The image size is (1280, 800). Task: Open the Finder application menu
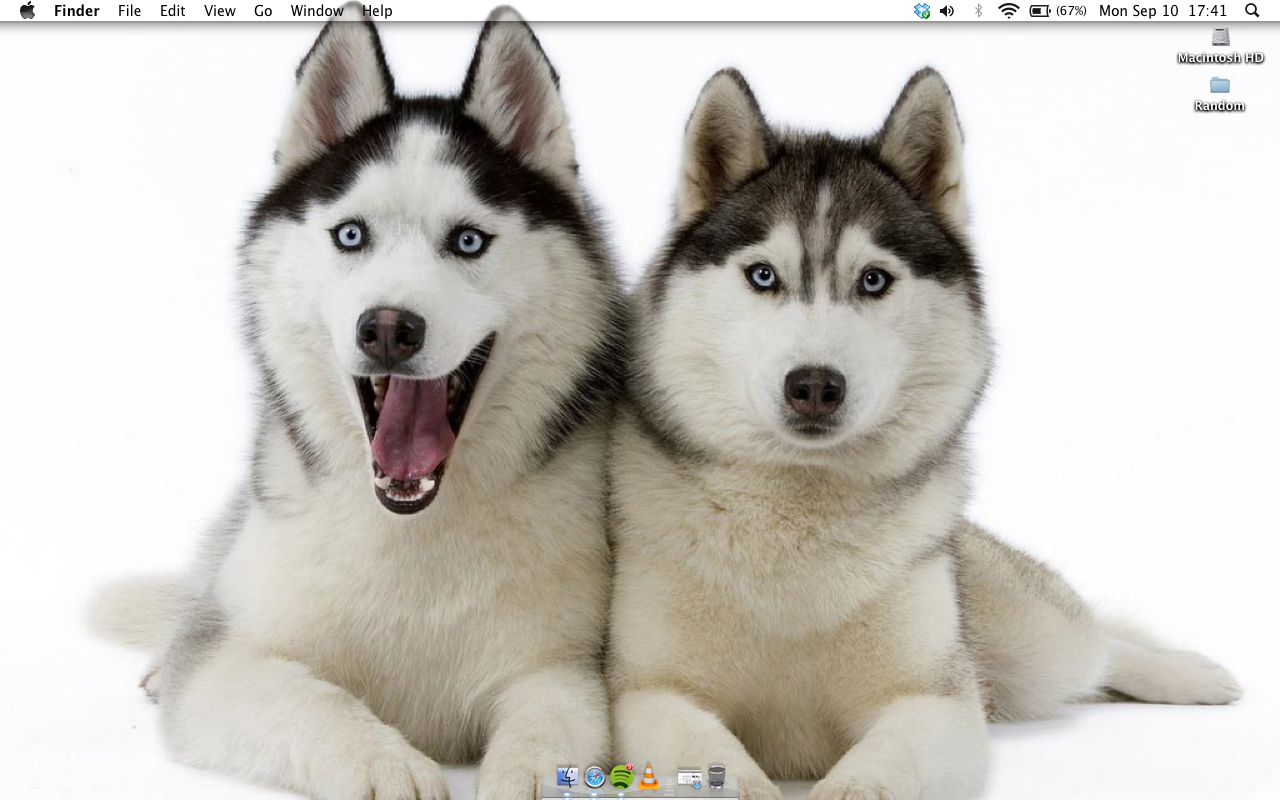click(76, 11)
